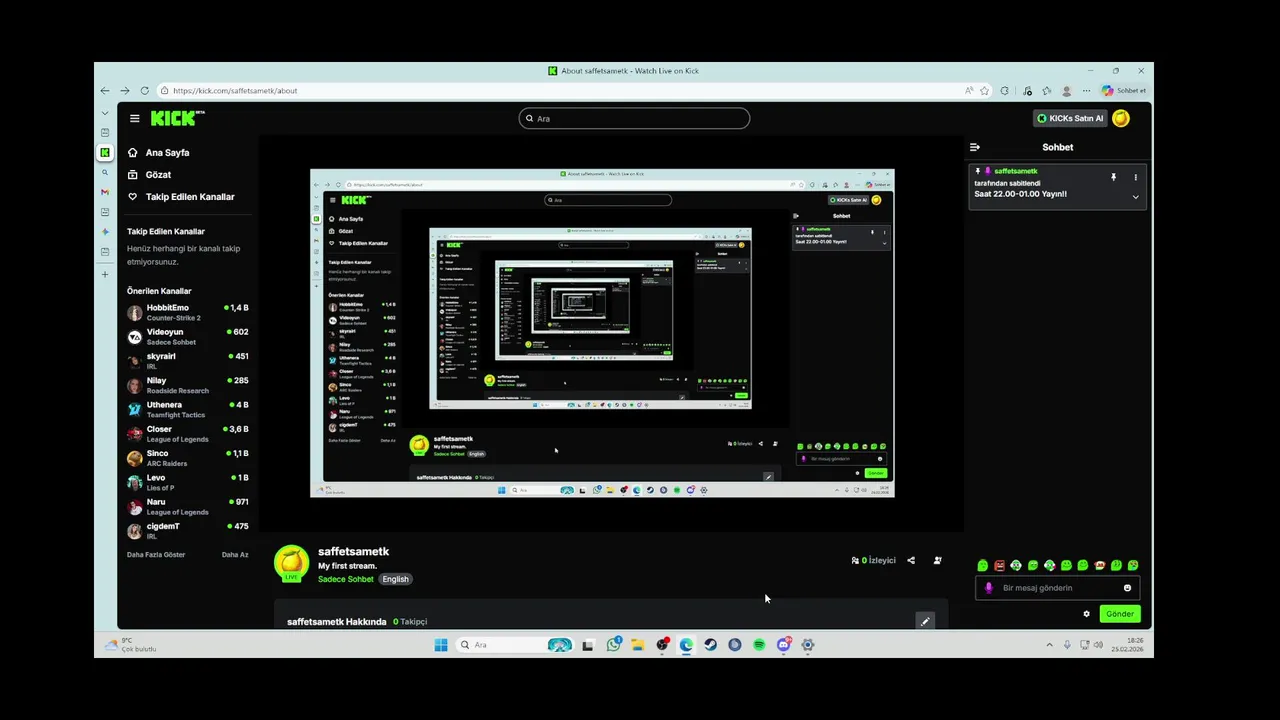The width and height of the screenshot is (1280, 720).
Task: Click the cigdemT channel avatar
Action: [134, 531]
